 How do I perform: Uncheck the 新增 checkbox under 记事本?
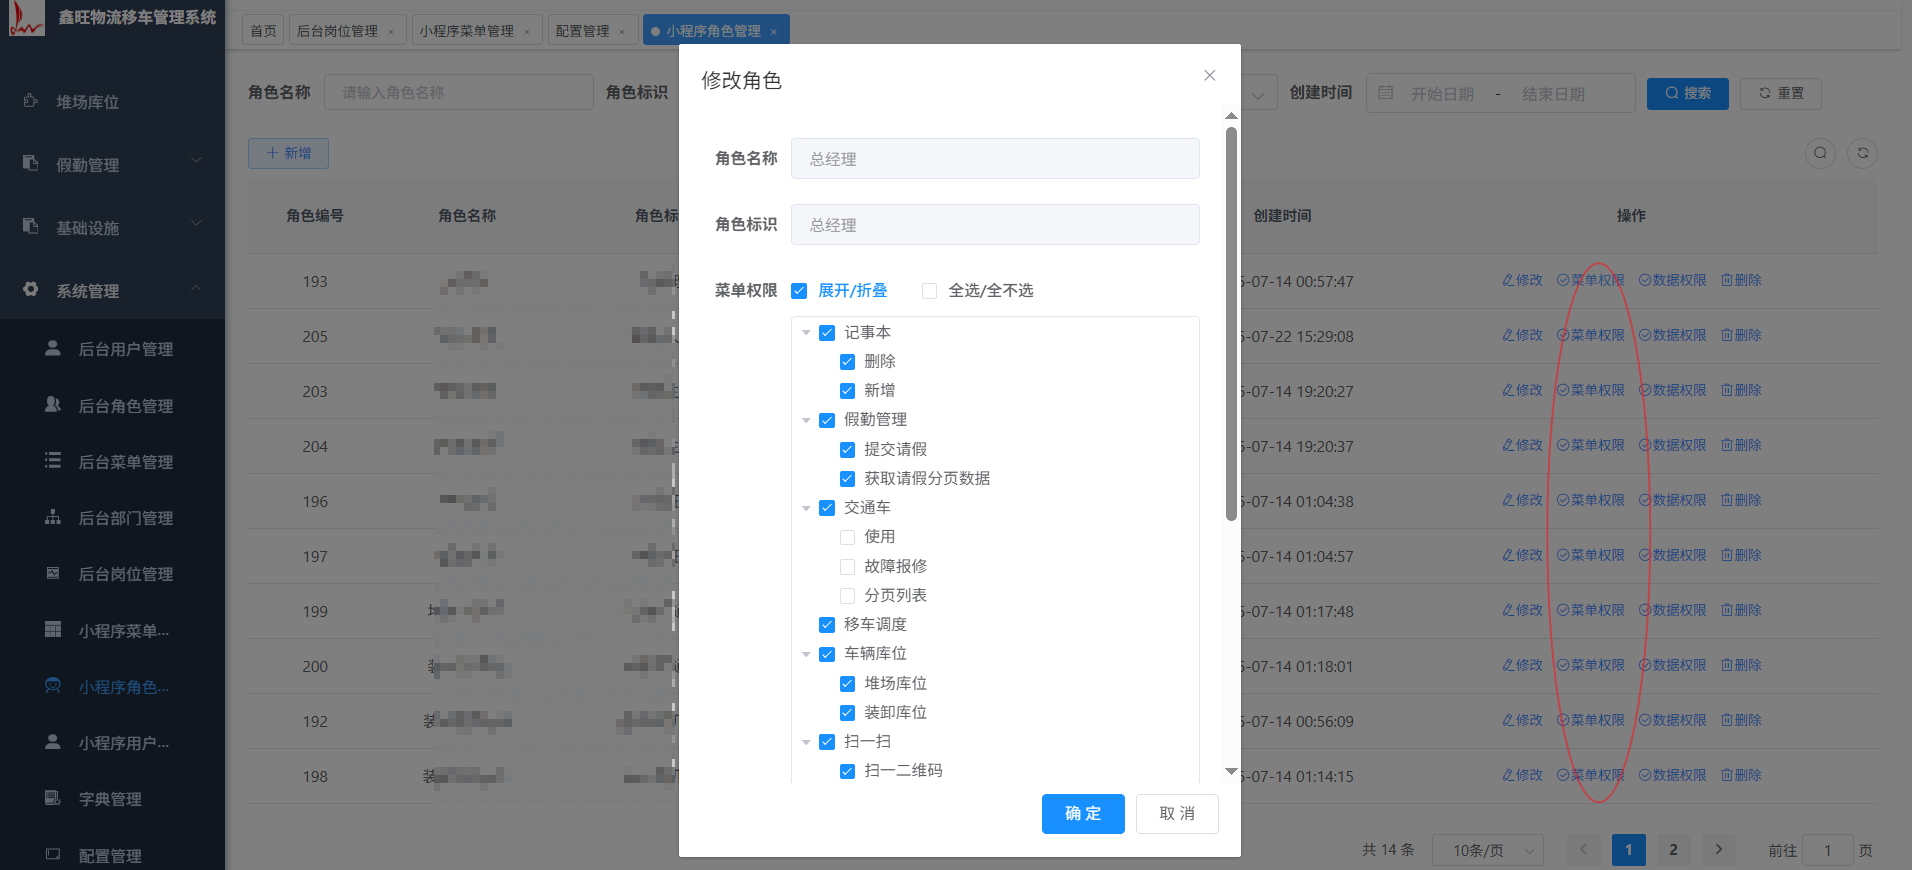847,391
